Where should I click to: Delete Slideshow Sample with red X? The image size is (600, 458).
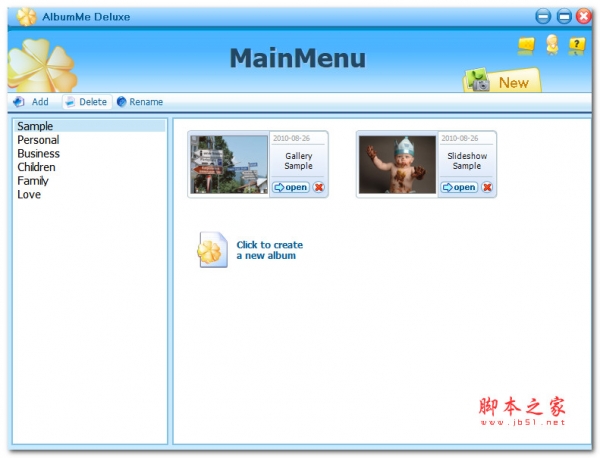pos(487,187)
